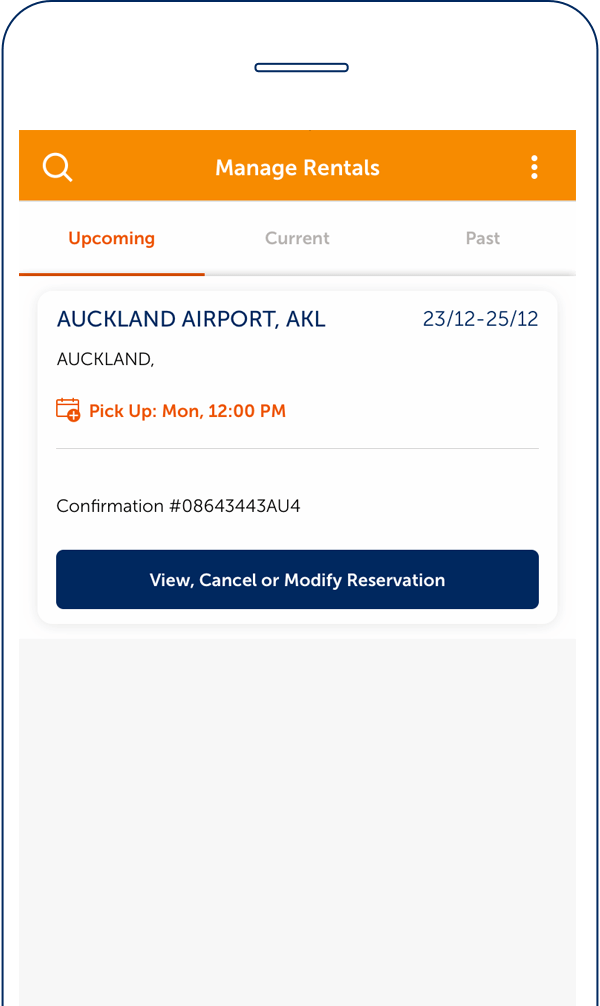Click confirmation number #08643443AU4

click(x=235, y=506)
